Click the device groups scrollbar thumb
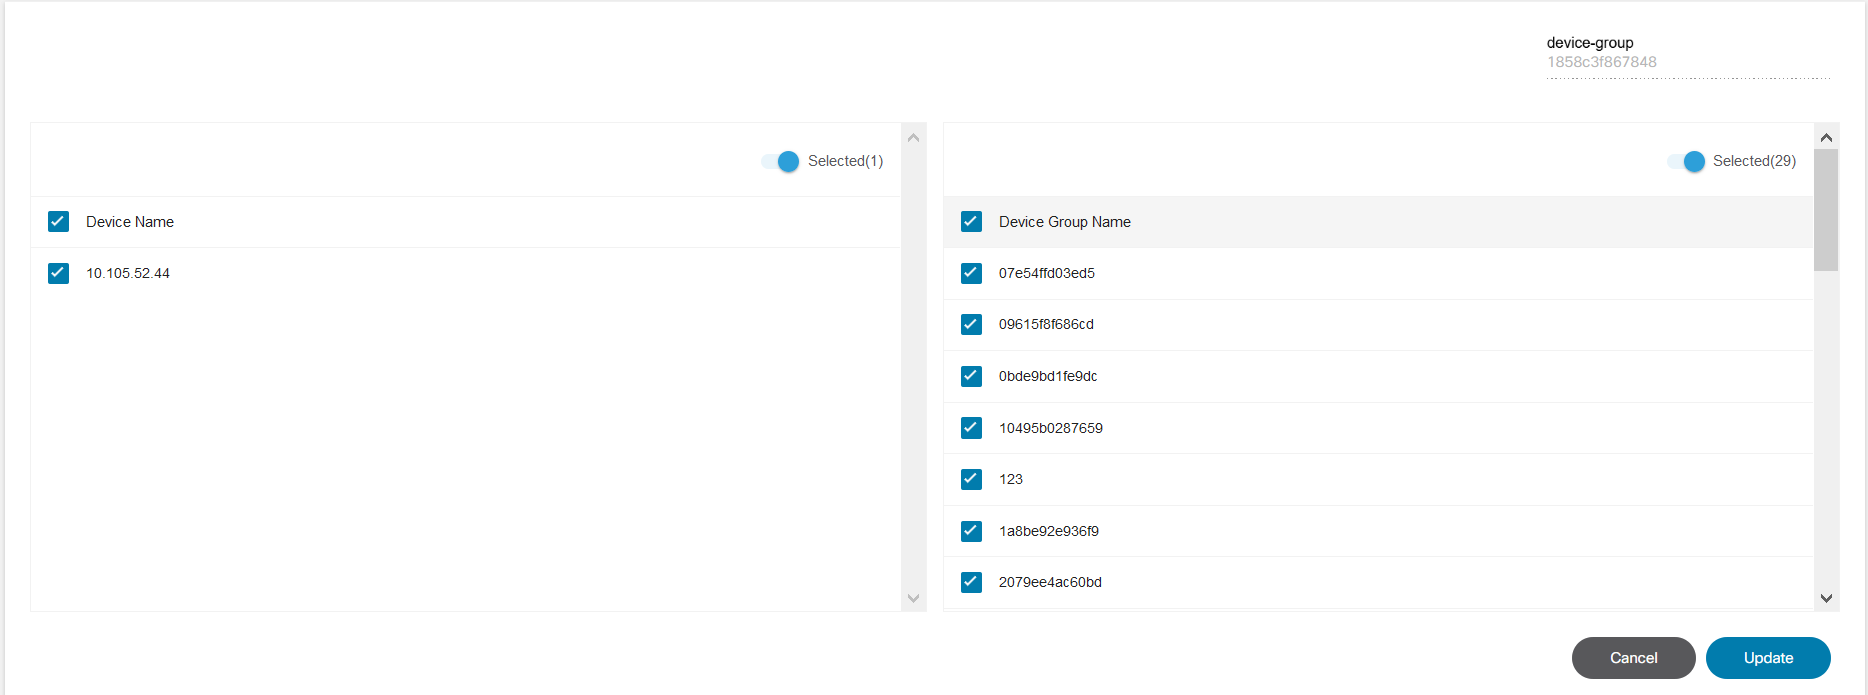1868x695 pixels. pos(1826,210)
